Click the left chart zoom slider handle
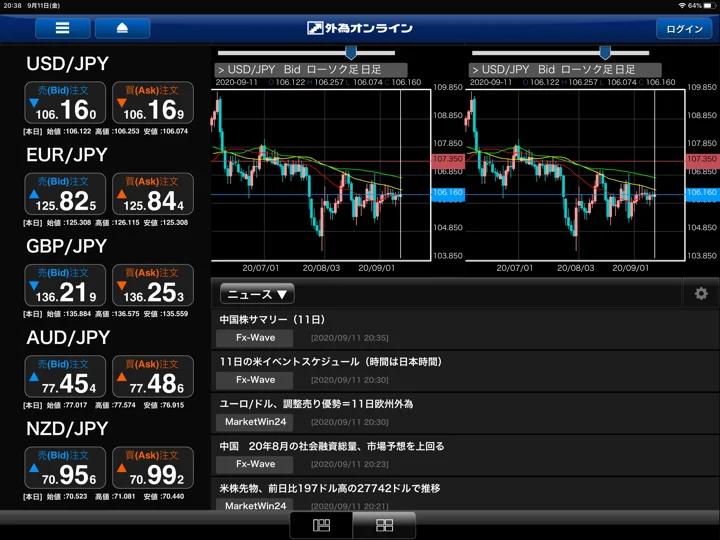This screenshot has width=720, height=540. pyautogui.click(x=351, y=52)
